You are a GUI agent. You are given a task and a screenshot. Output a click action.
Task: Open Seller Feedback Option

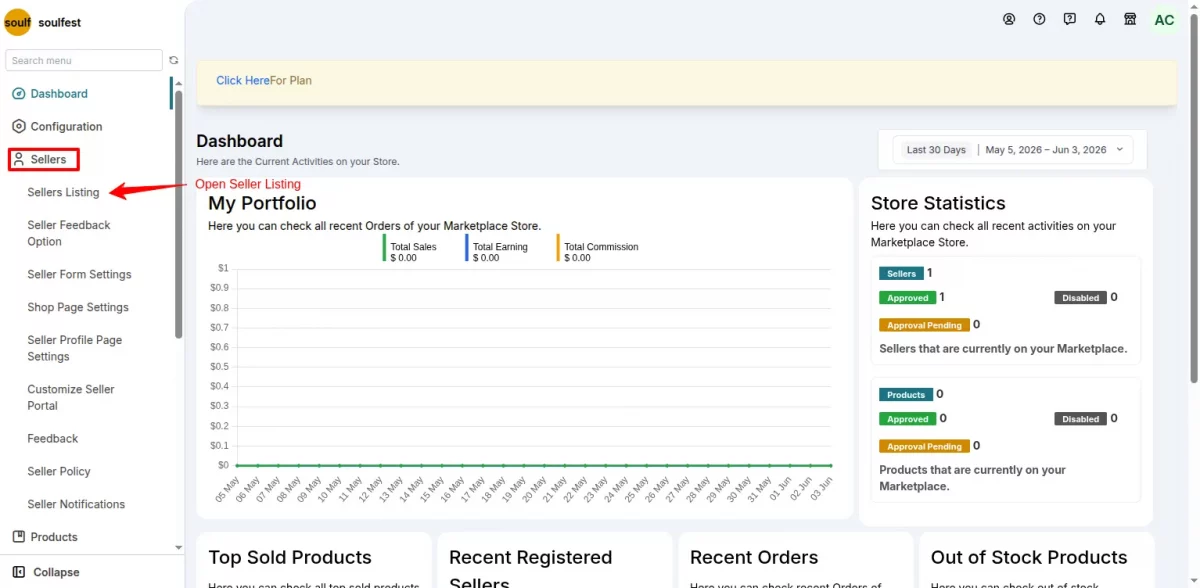pyautogui.click(x=69, y=233)
